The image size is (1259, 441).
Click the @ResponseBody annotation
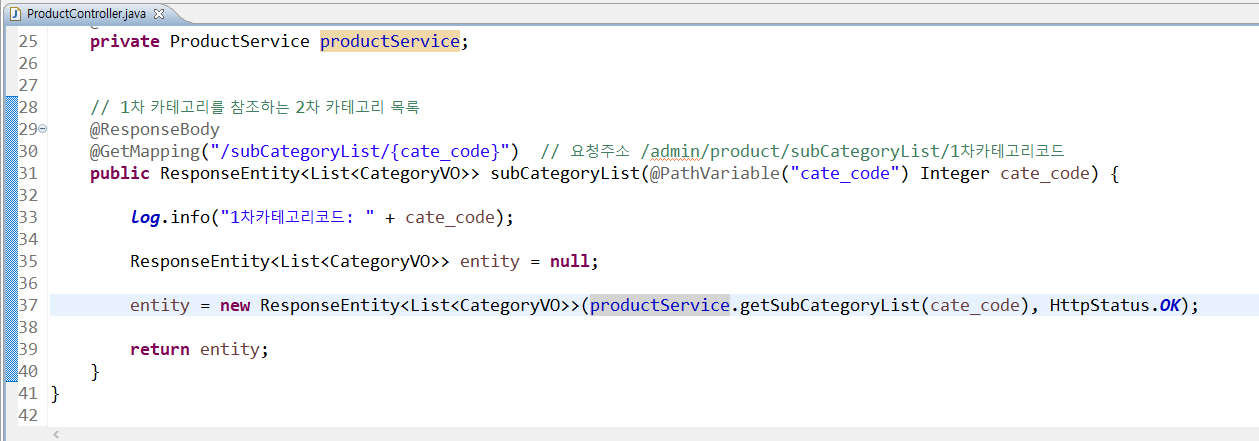(155, 129)
